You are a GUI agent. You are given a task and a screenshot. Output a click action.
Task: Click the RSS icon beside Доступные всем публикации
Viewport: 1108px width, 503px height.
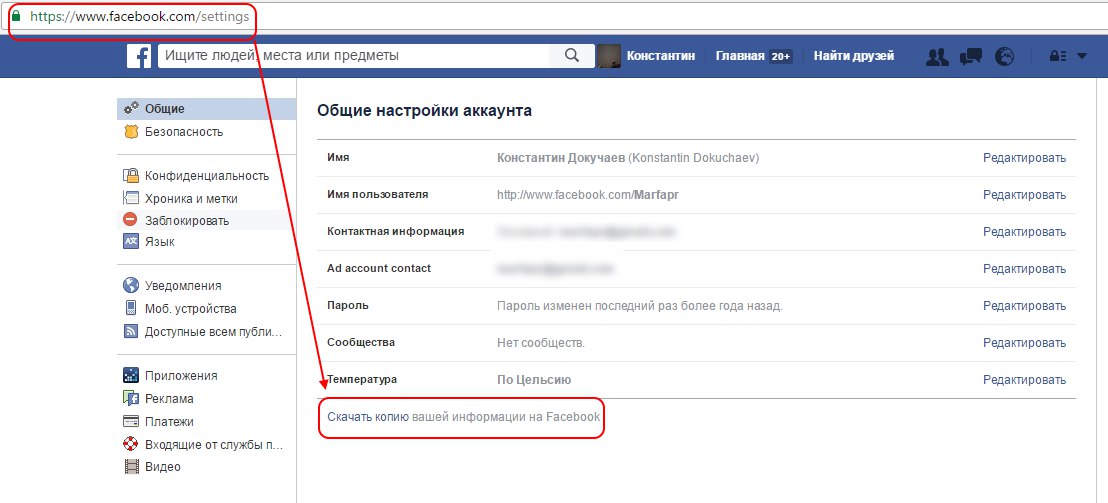131,331
